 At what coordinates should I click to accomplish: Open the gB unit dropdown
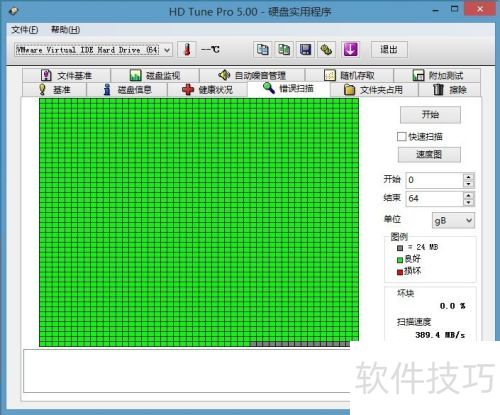(x=453, y=220)
